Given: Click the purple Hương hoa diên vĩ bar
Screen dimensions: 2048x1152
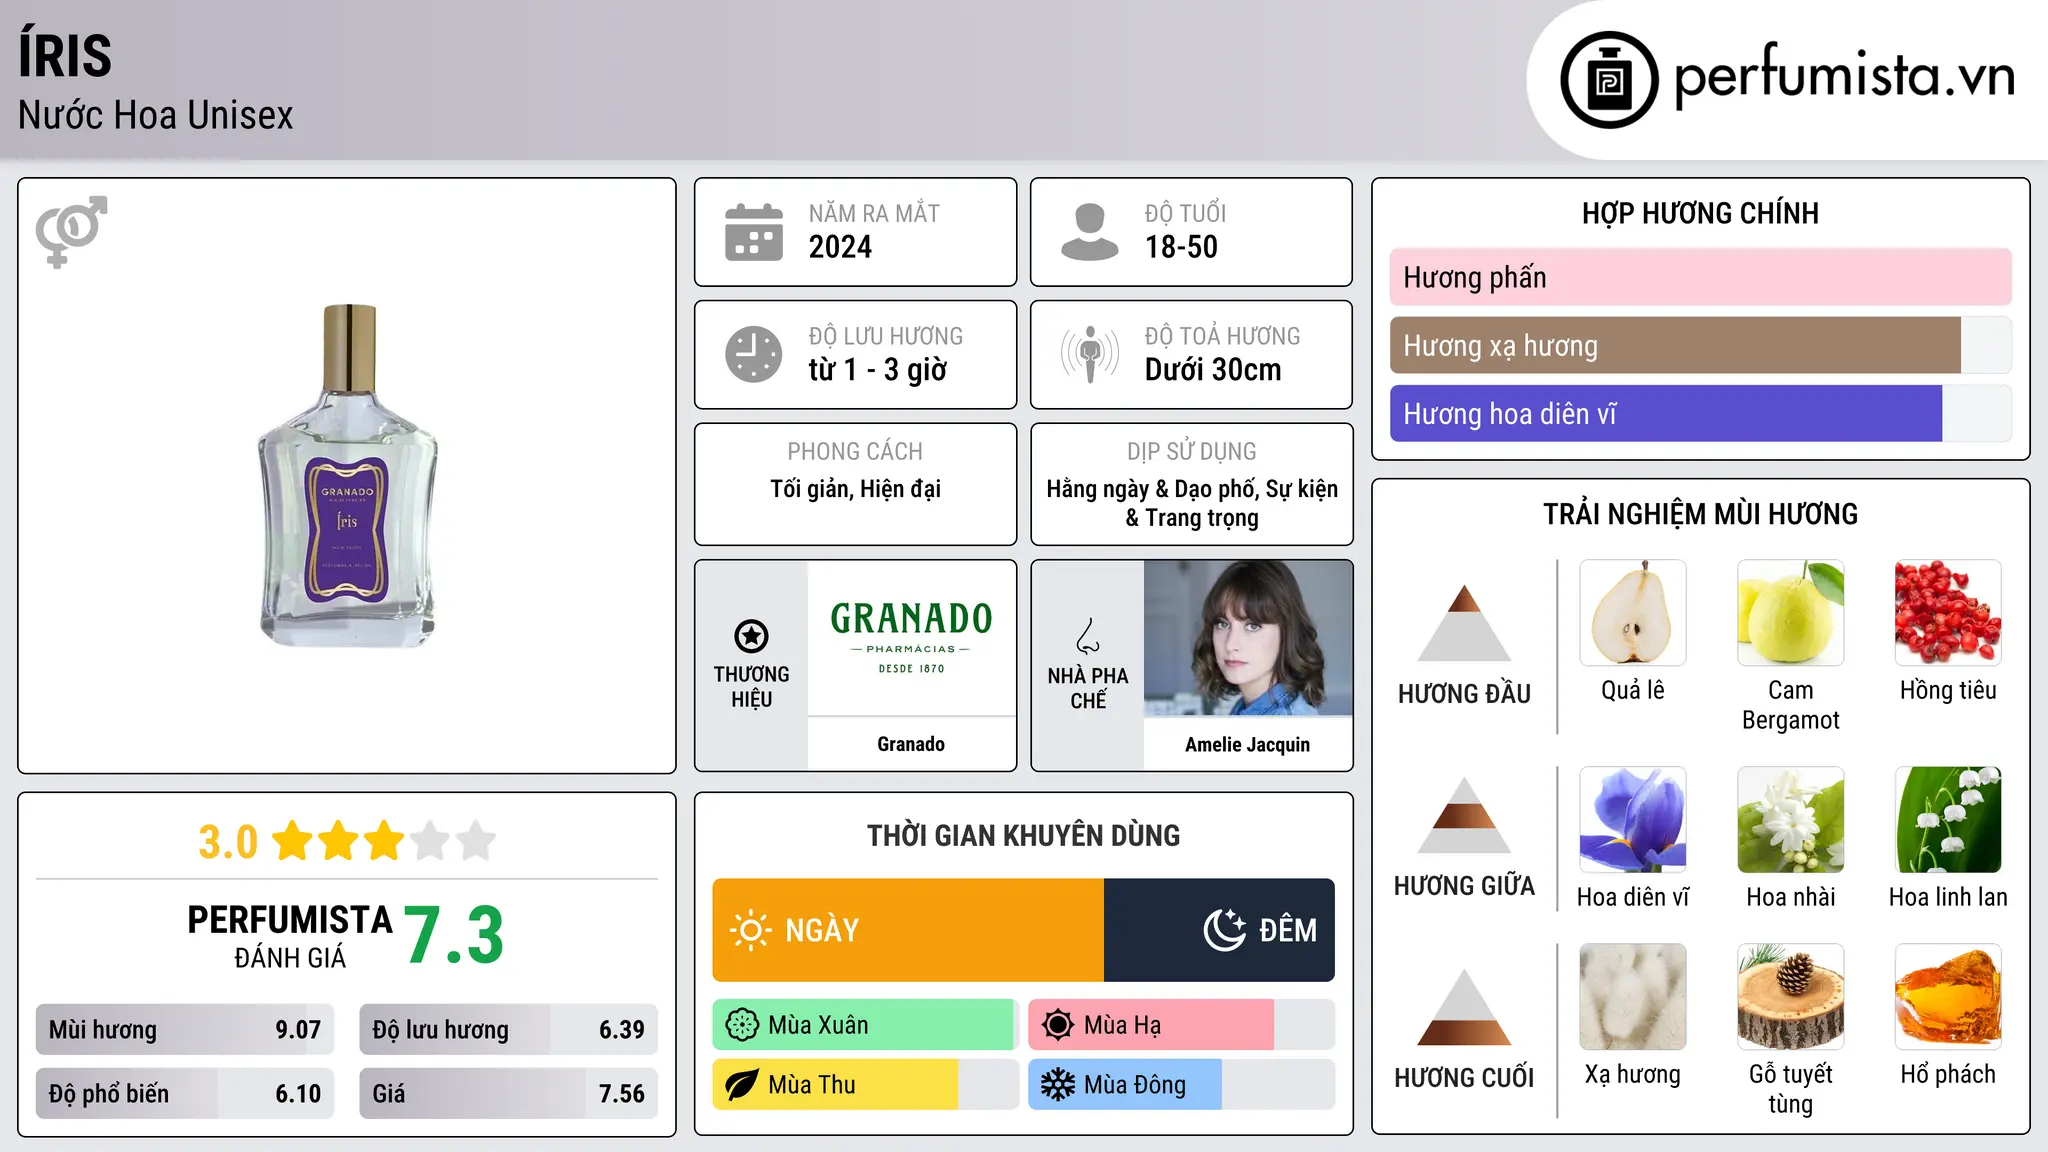Looking at the screenshot, I should coord(1701,413).
